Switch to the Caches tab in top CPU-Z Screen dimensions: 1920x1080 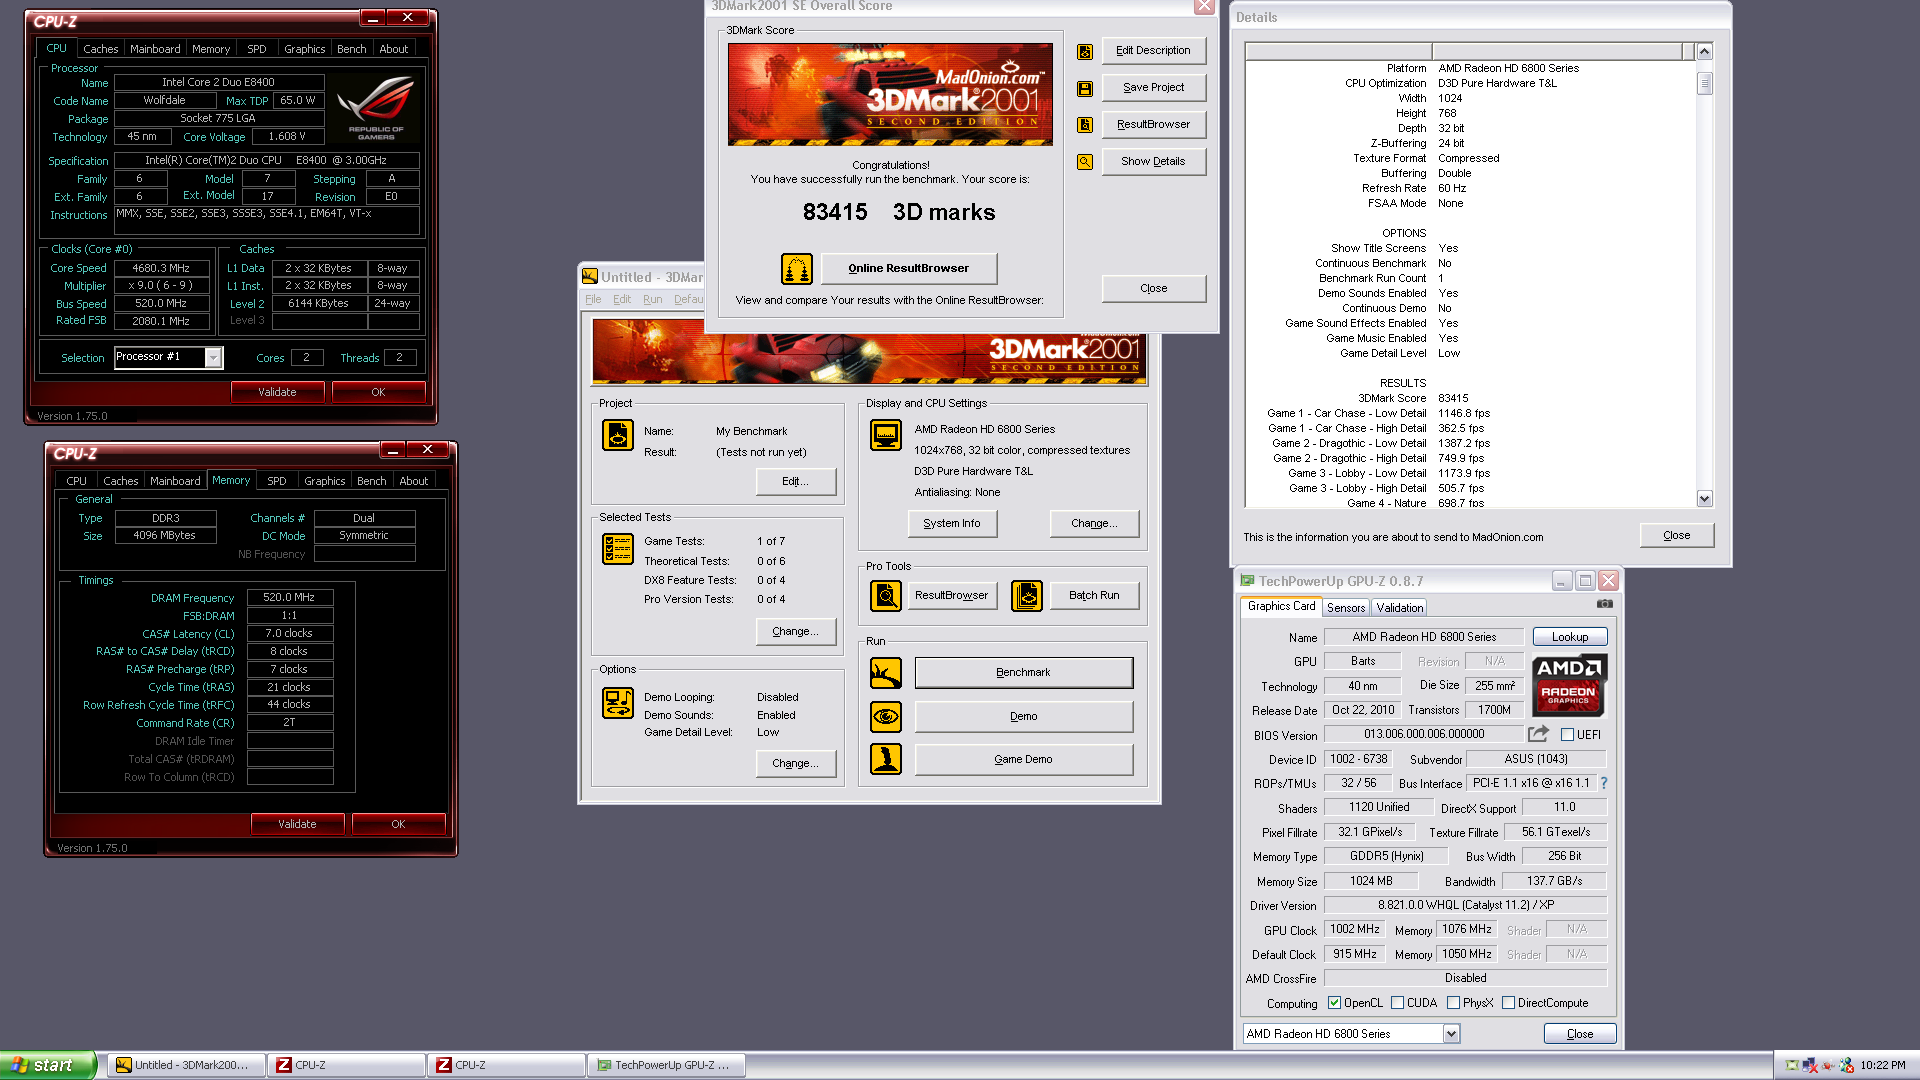pyautogui.click(x=100, y=49)
